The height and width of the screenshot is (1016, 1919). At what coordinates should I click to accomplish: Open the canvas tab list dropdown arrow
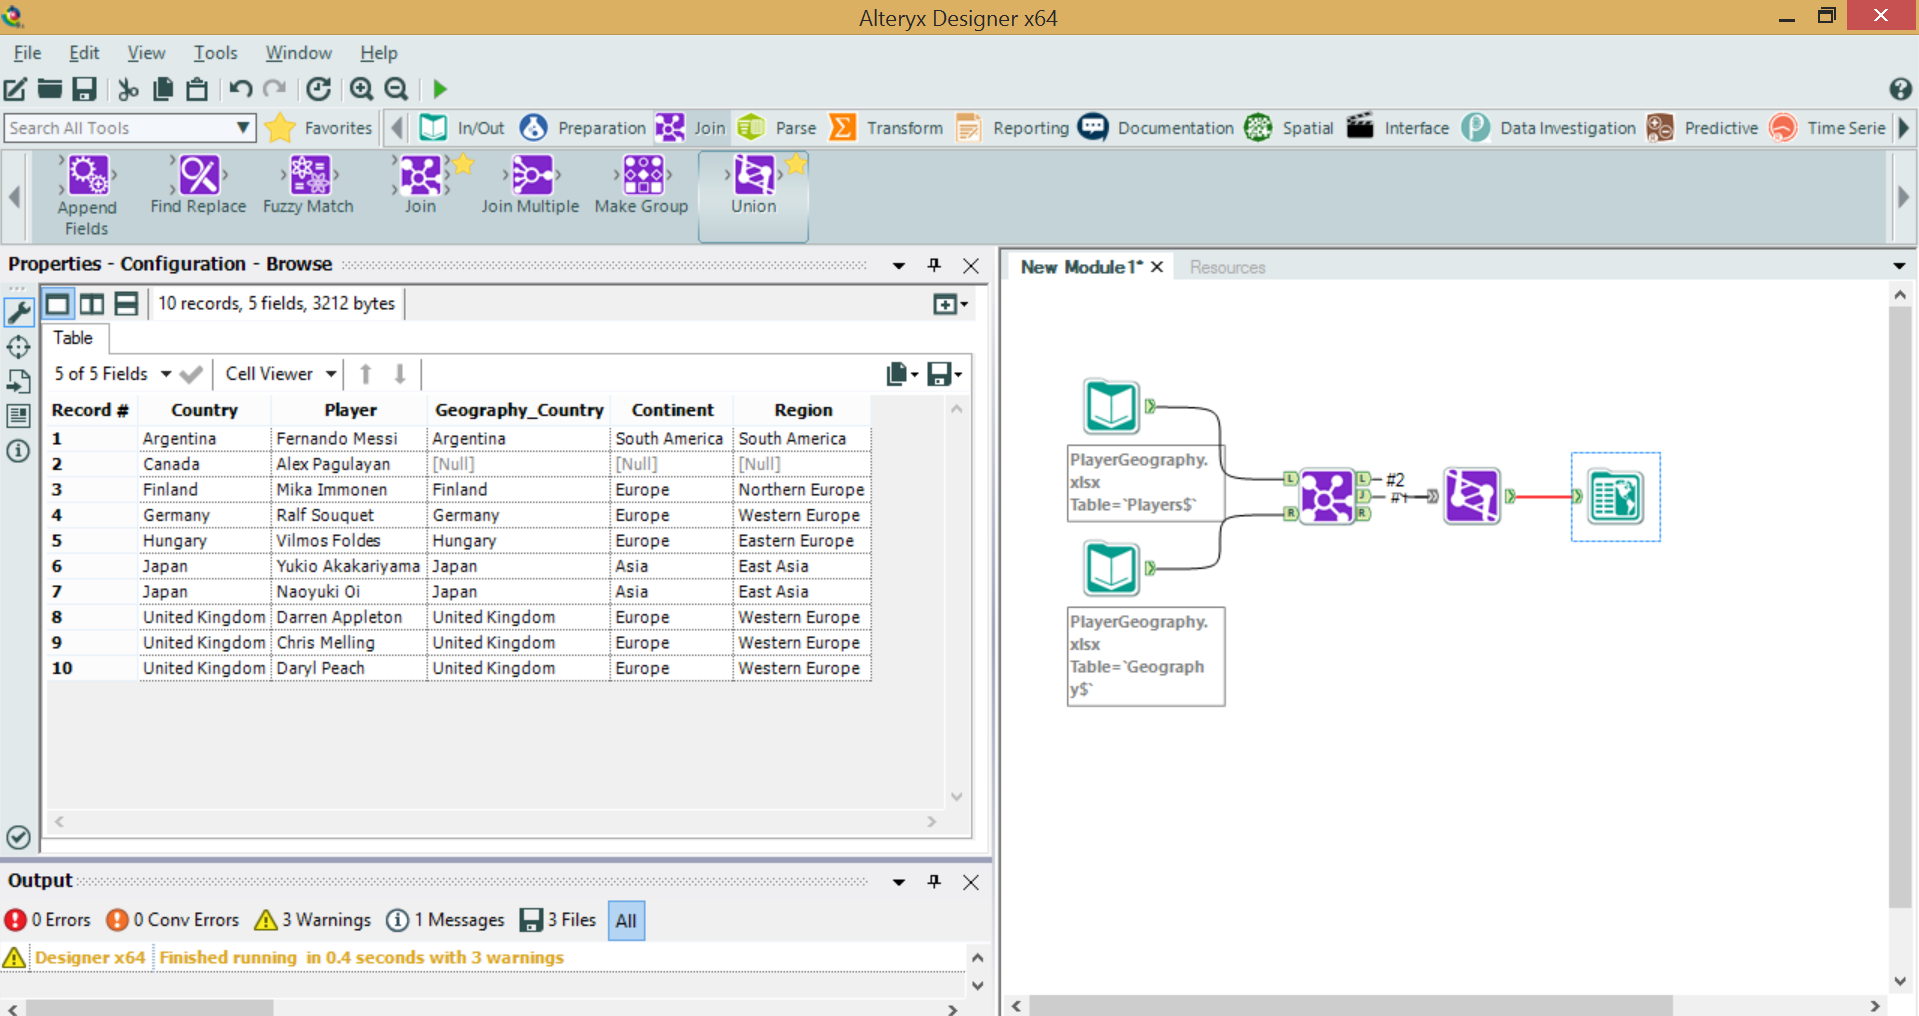pyautogui.click(x=1899, y=266)
